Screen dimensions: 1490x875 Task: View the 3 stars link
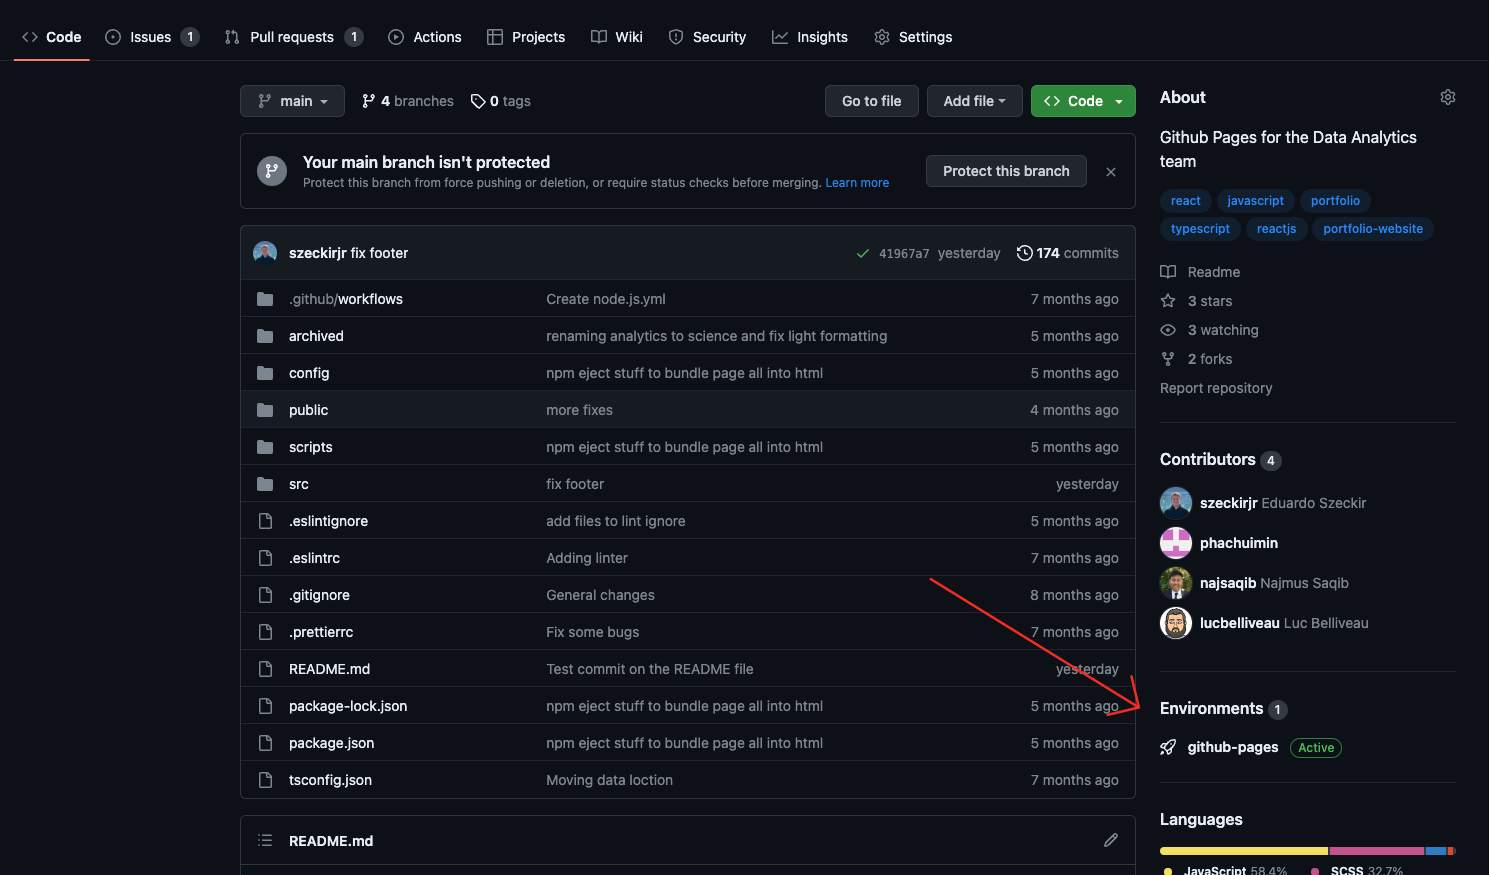[x=1196, y=301]
